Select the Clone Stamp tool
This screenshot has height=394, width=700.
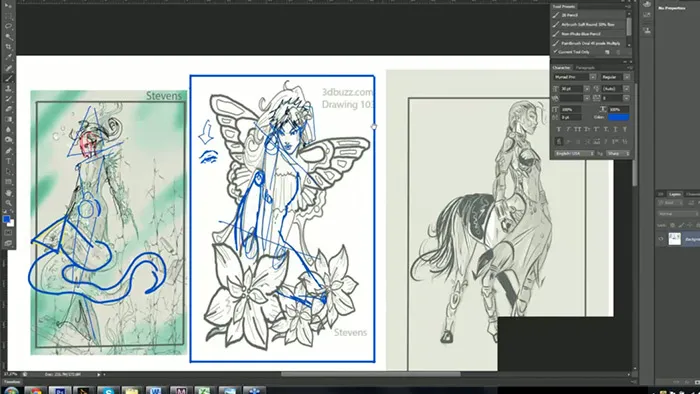click(x=8, y=89)
